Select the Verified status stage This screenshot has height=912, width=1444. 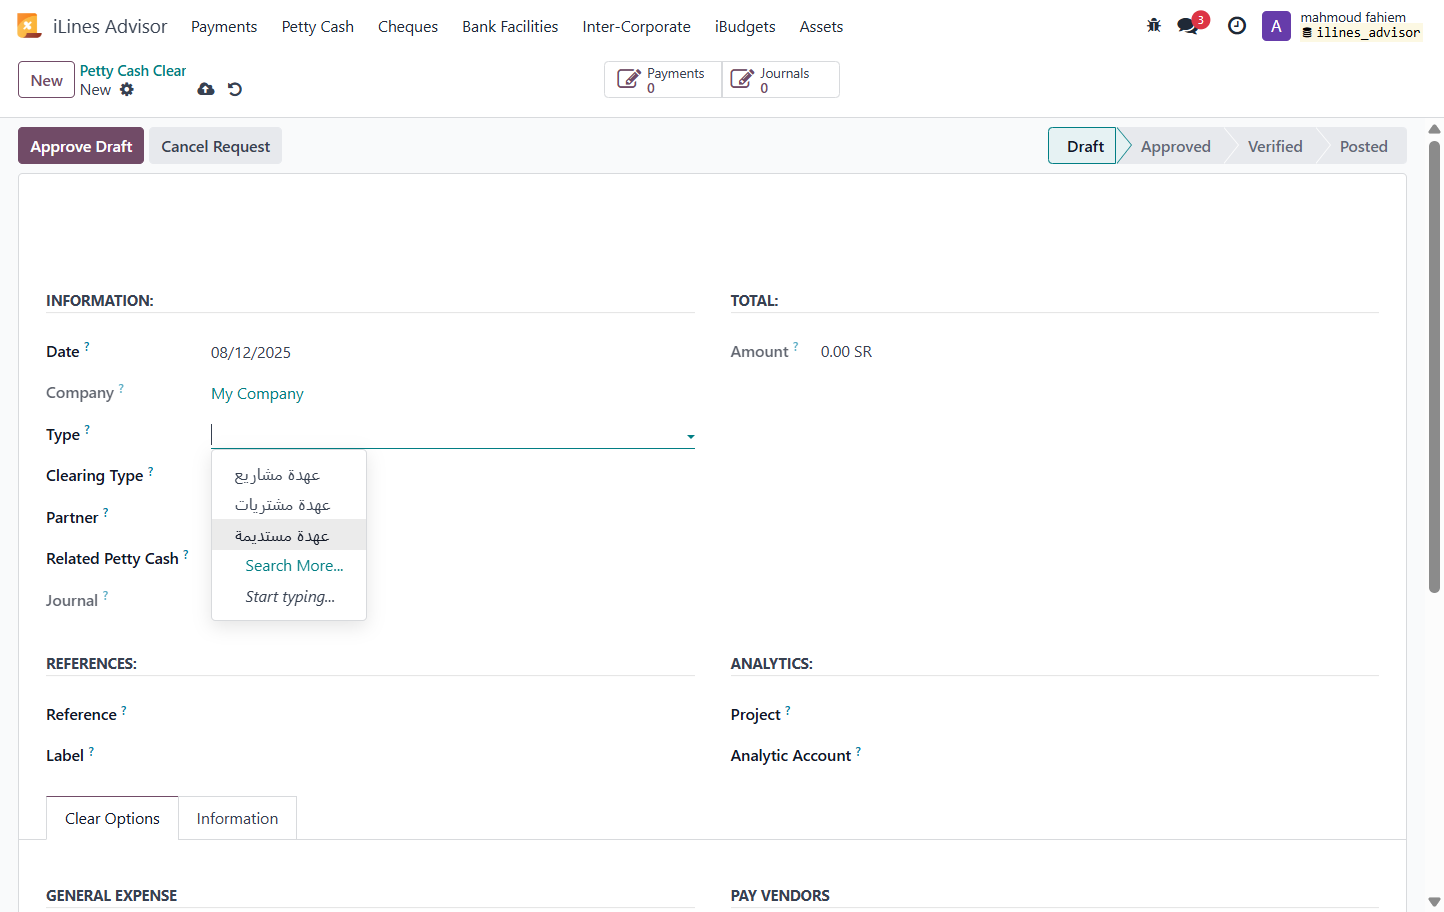(x=1275, y=146)
